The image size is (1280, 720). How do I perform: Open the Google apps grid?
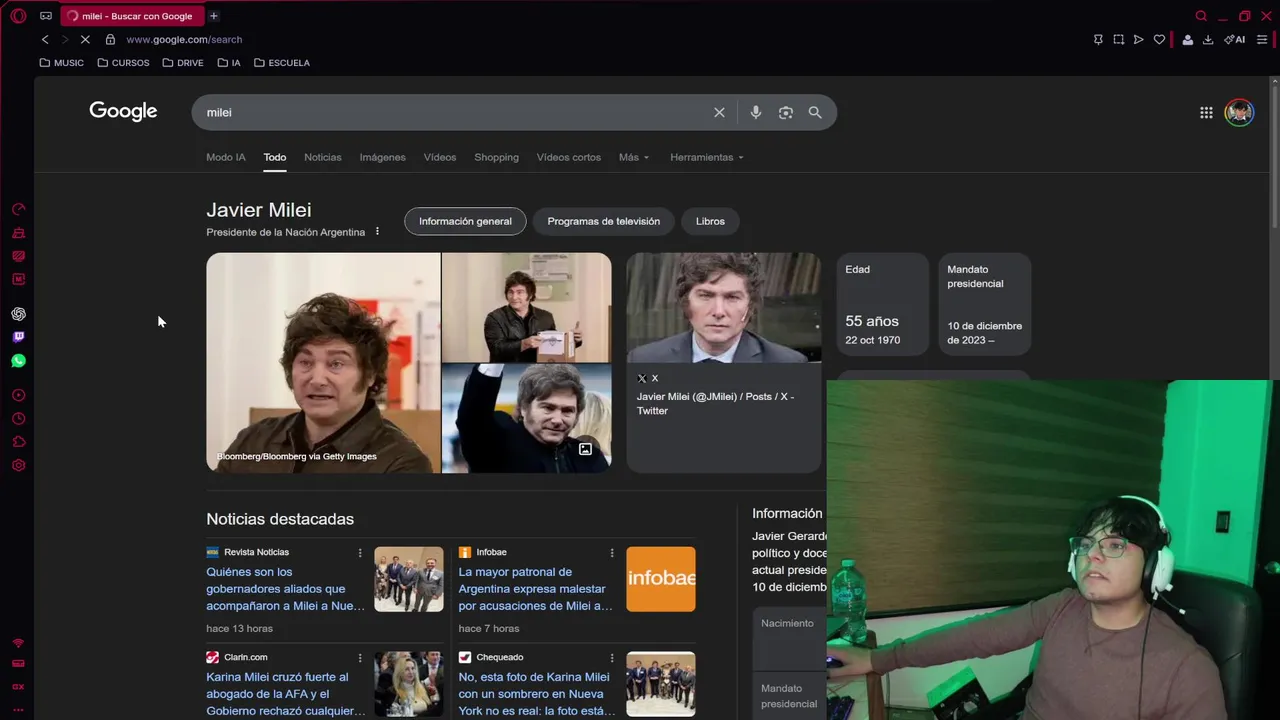point(1206,112)
